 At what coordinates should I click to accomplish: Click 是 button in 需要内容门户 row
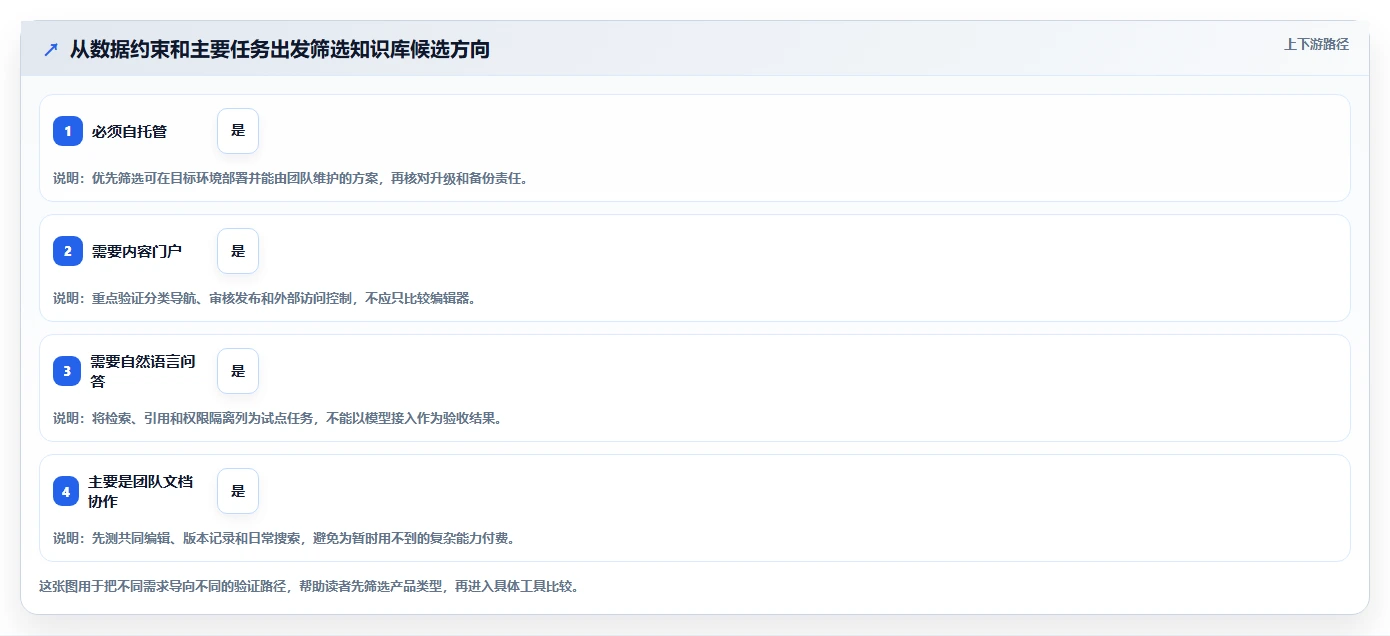pyautogui.click(x=238, y=251)
